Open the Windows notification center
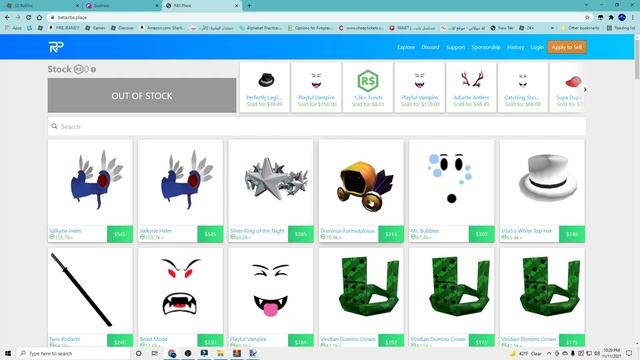The image size is (640, 360). click(629, 353)
